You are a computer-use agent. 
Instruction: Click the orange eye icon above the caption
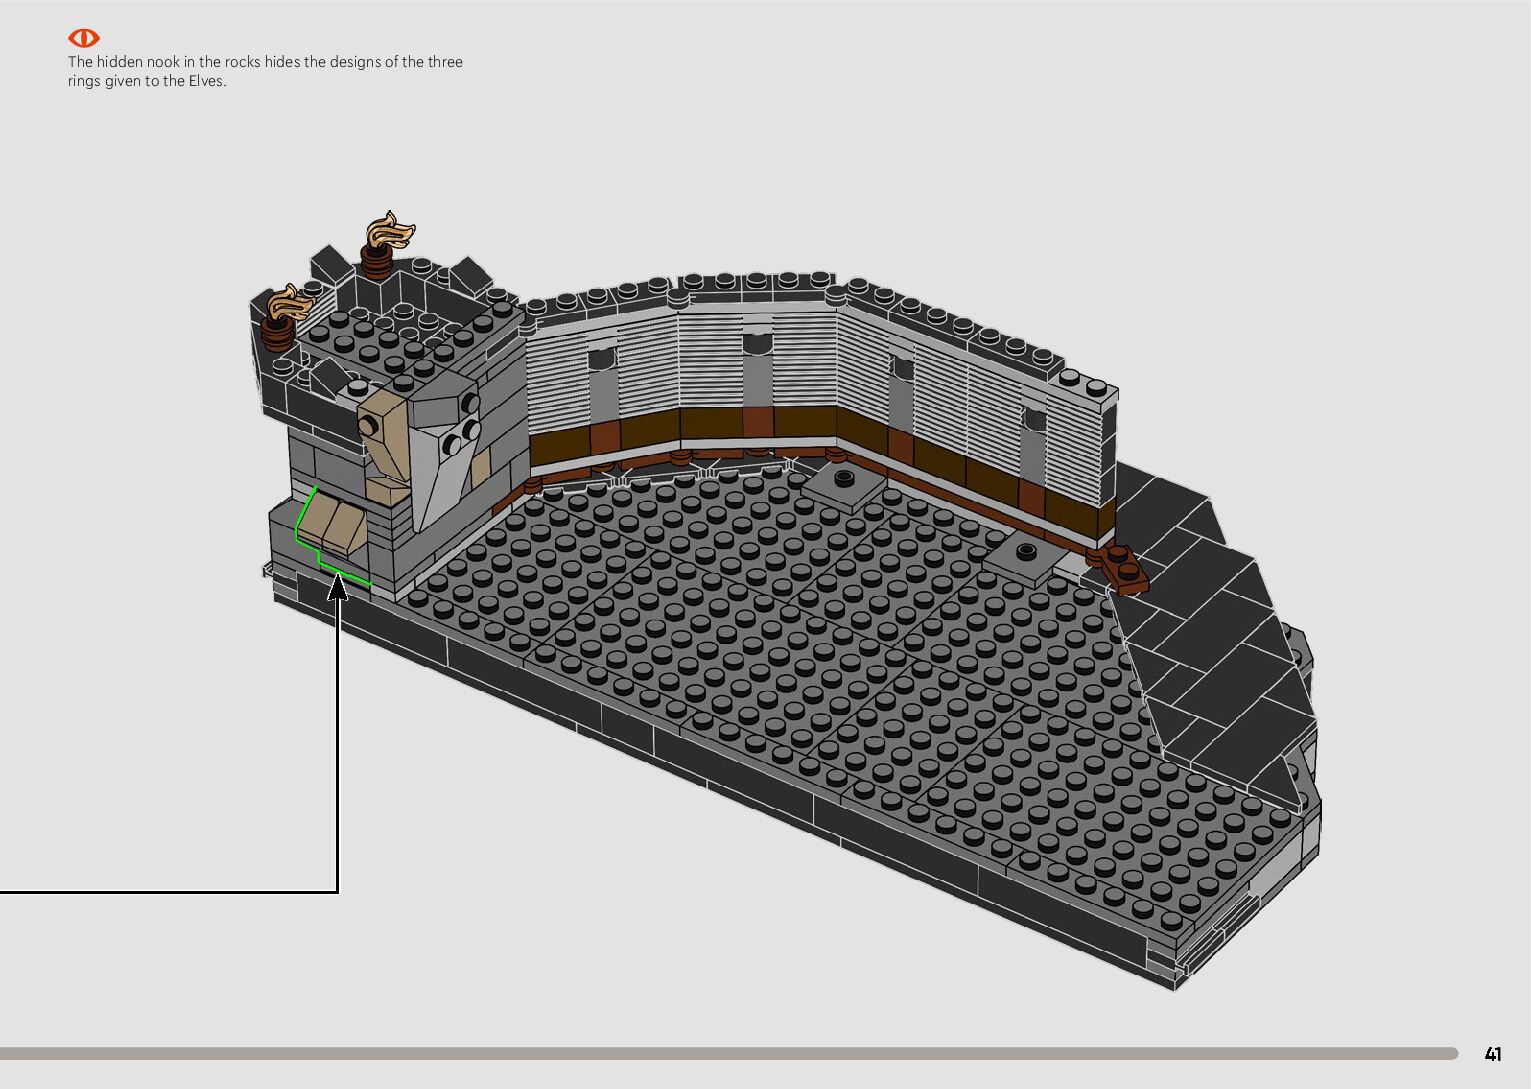pyautogui.click(x=83, y=38)
